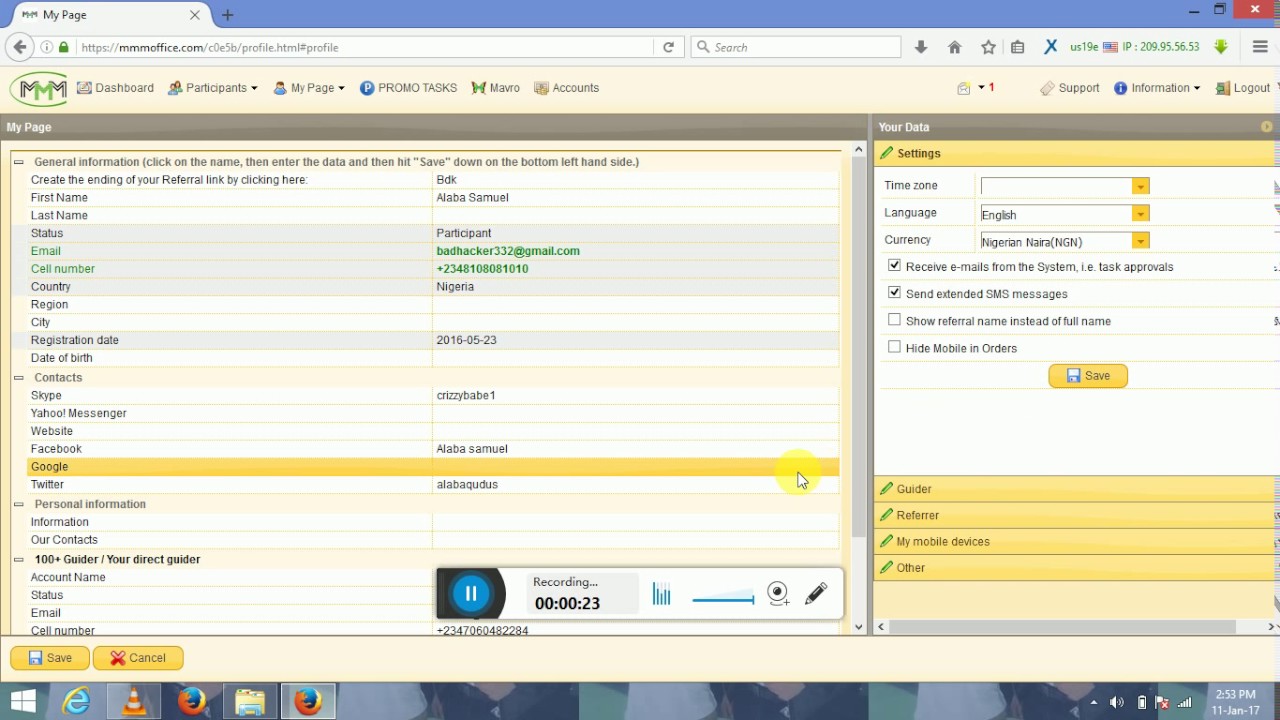This screenshot has height=720, width=1280.
Task: Click the Cancel button
Action: [138, 658]
